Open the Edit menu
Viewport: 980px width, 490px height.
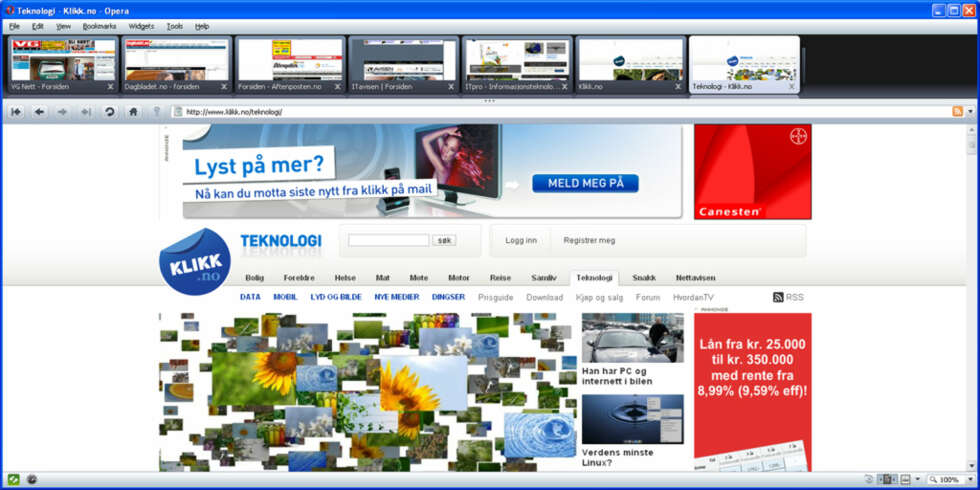38,26
